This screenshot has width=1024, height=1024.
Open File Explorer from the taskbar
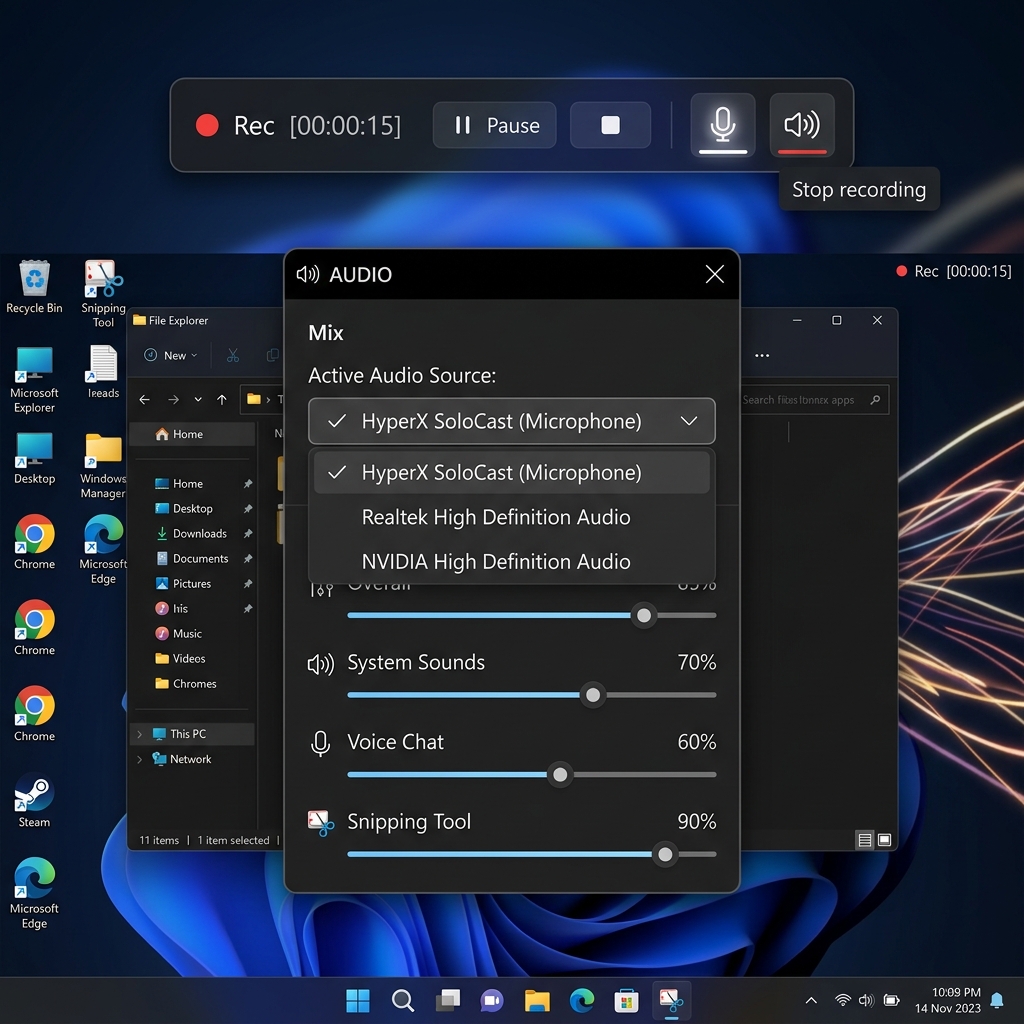pos(537,1000)
